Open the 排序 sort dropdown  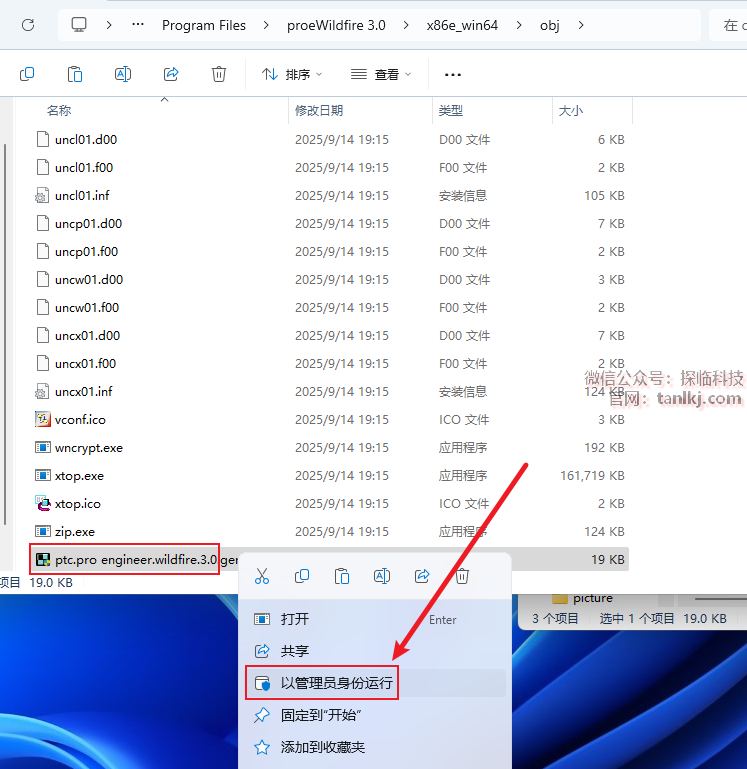pyautogui.click(x=292, y=74)
